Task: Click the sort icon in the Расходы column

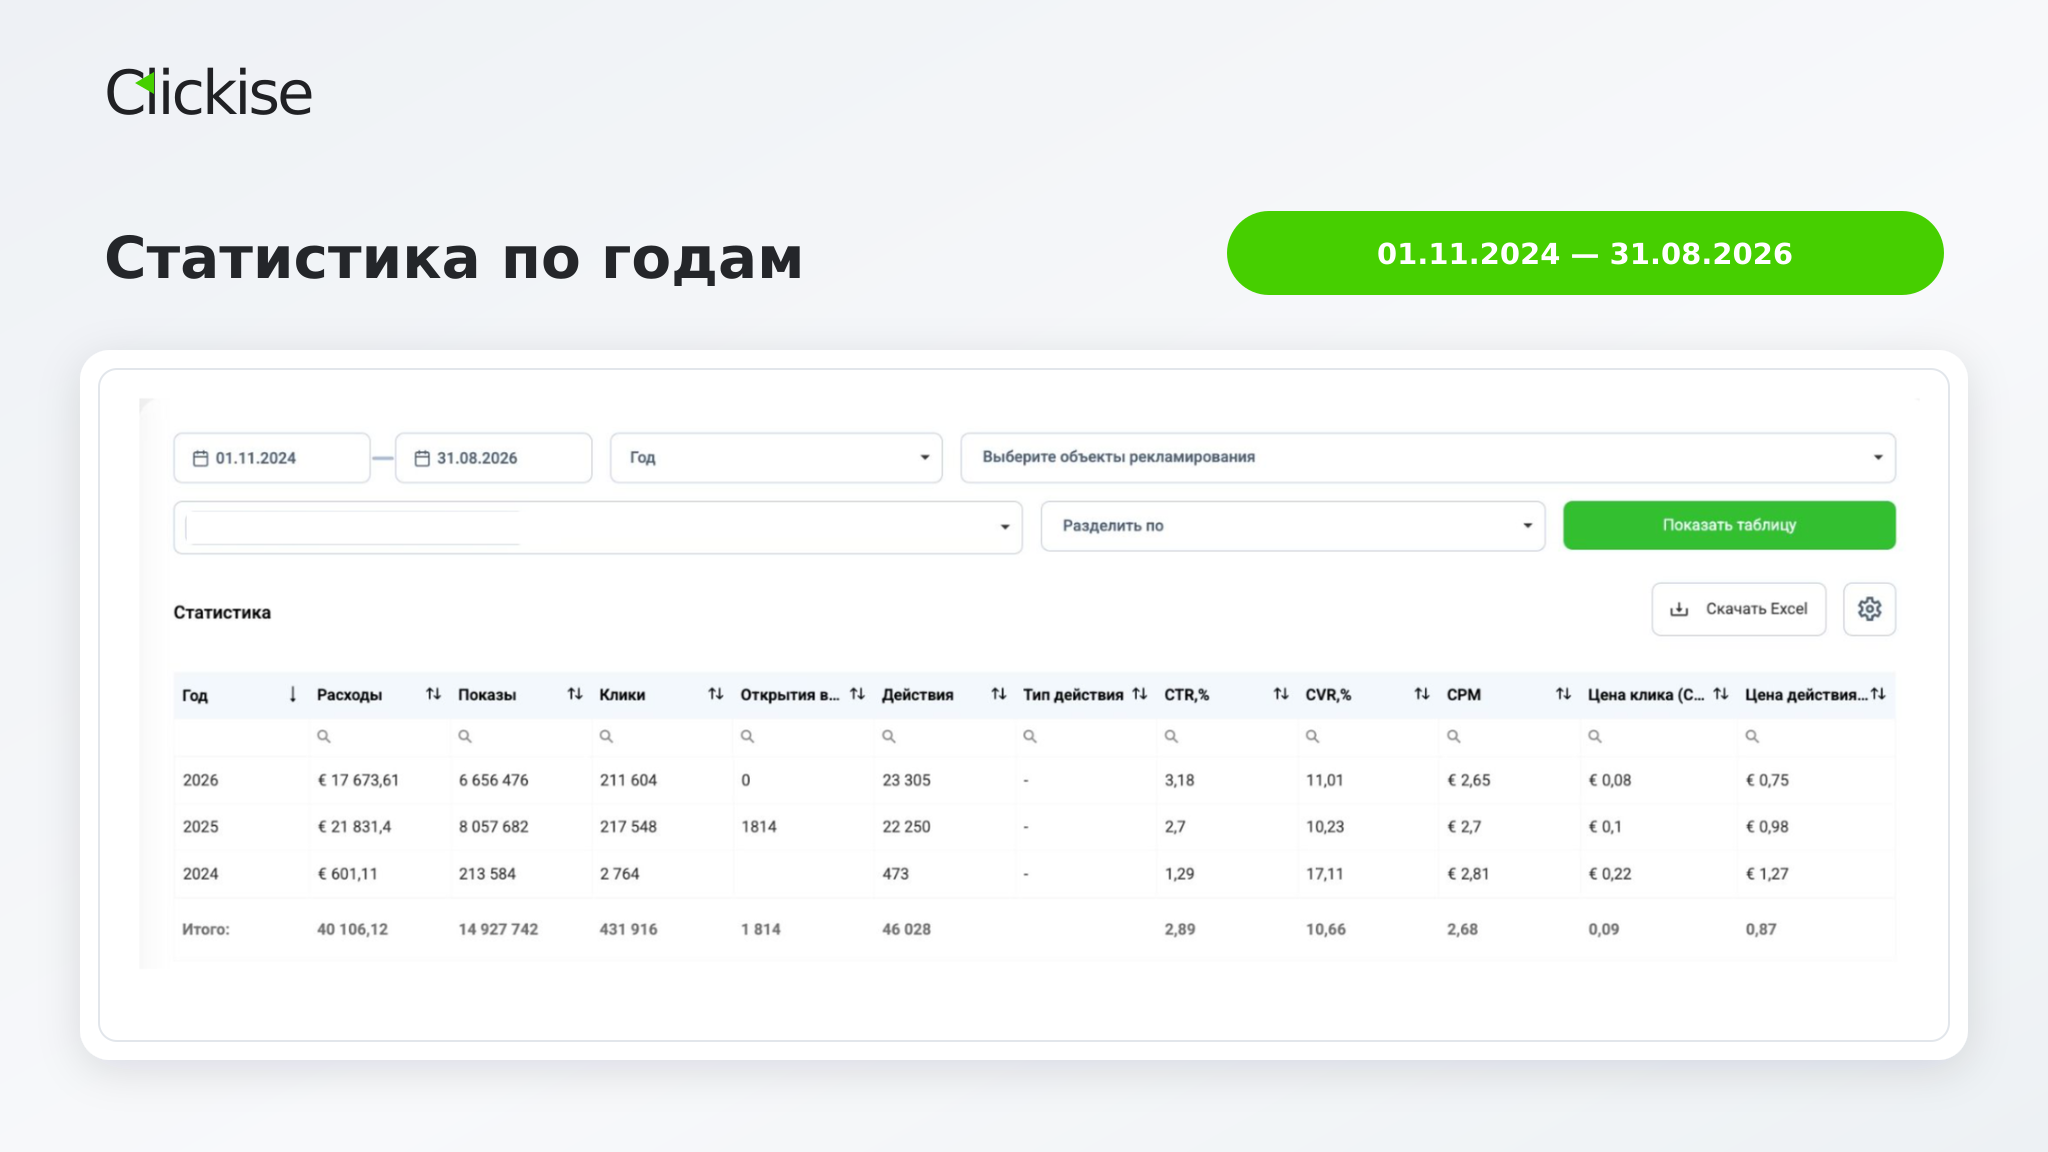Action: (433, 694)
